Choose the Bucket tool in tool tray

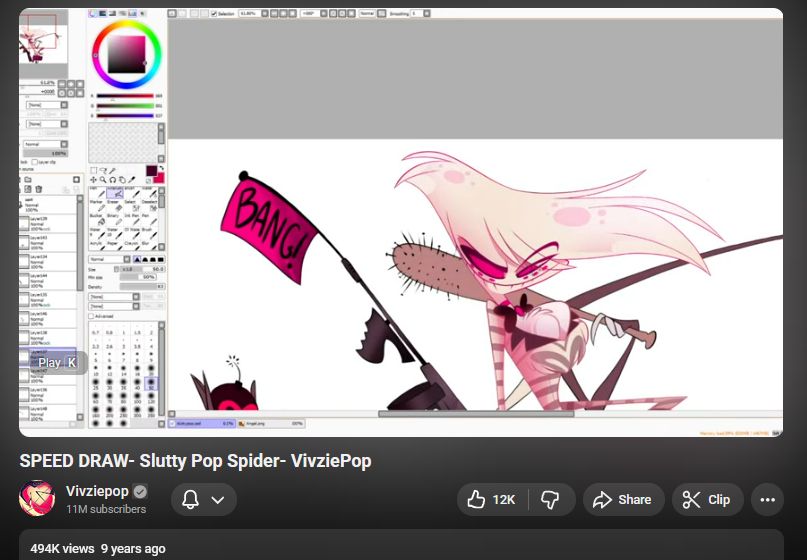click(99, 219)
